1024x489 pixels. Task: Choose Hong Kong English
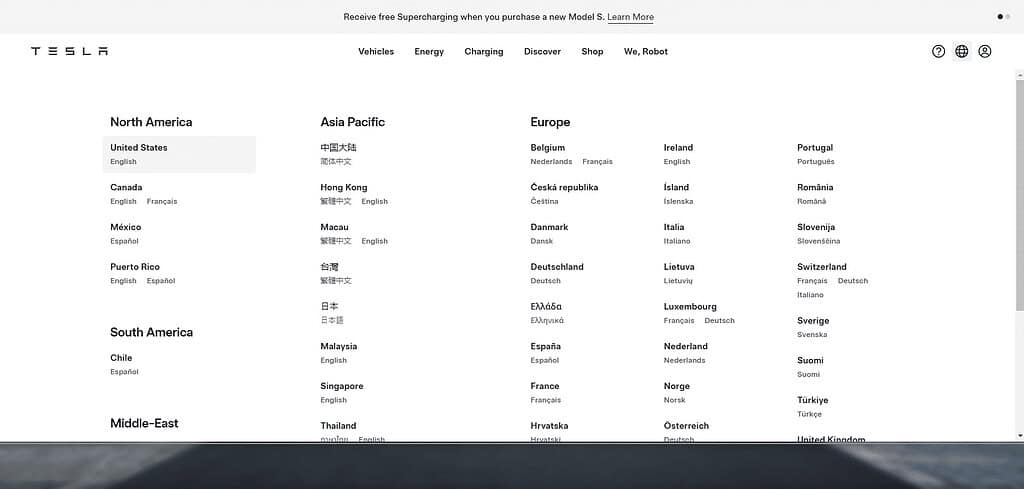coord(375,202)
